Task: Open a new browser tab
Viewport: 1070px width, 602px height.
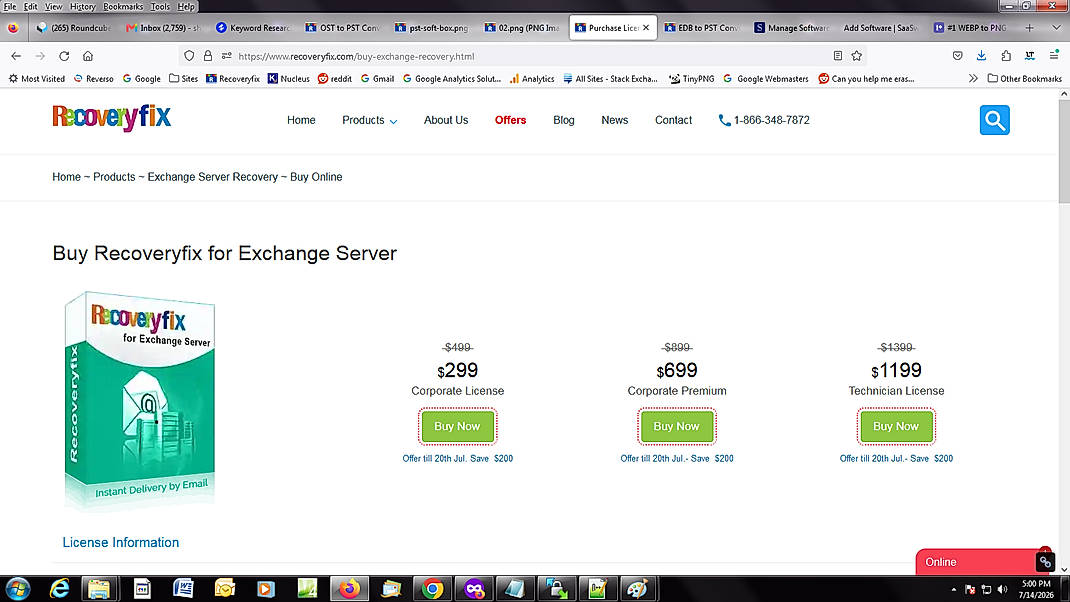Action: point(1030,28)
